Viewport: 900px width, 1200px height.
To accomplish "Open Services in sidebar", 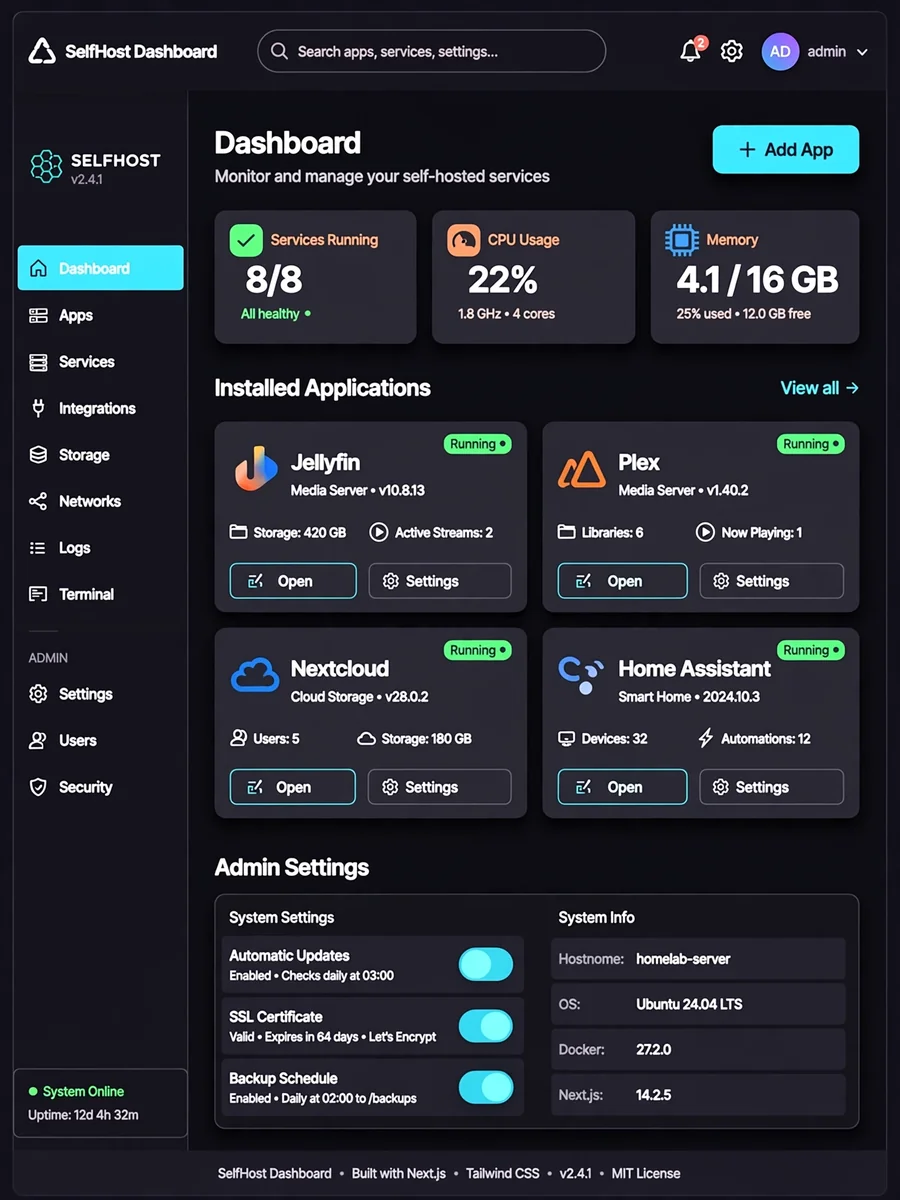I will [100, 362].
